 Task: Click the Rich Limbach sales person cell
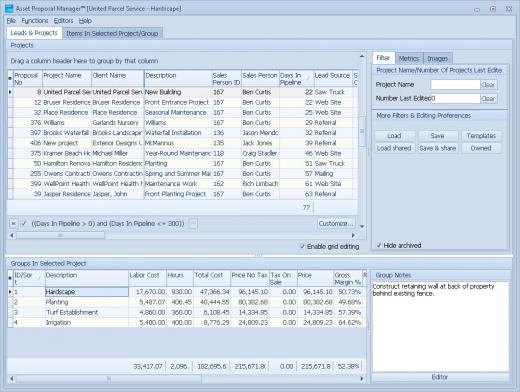pyautogui.click(x=260, y=184)
